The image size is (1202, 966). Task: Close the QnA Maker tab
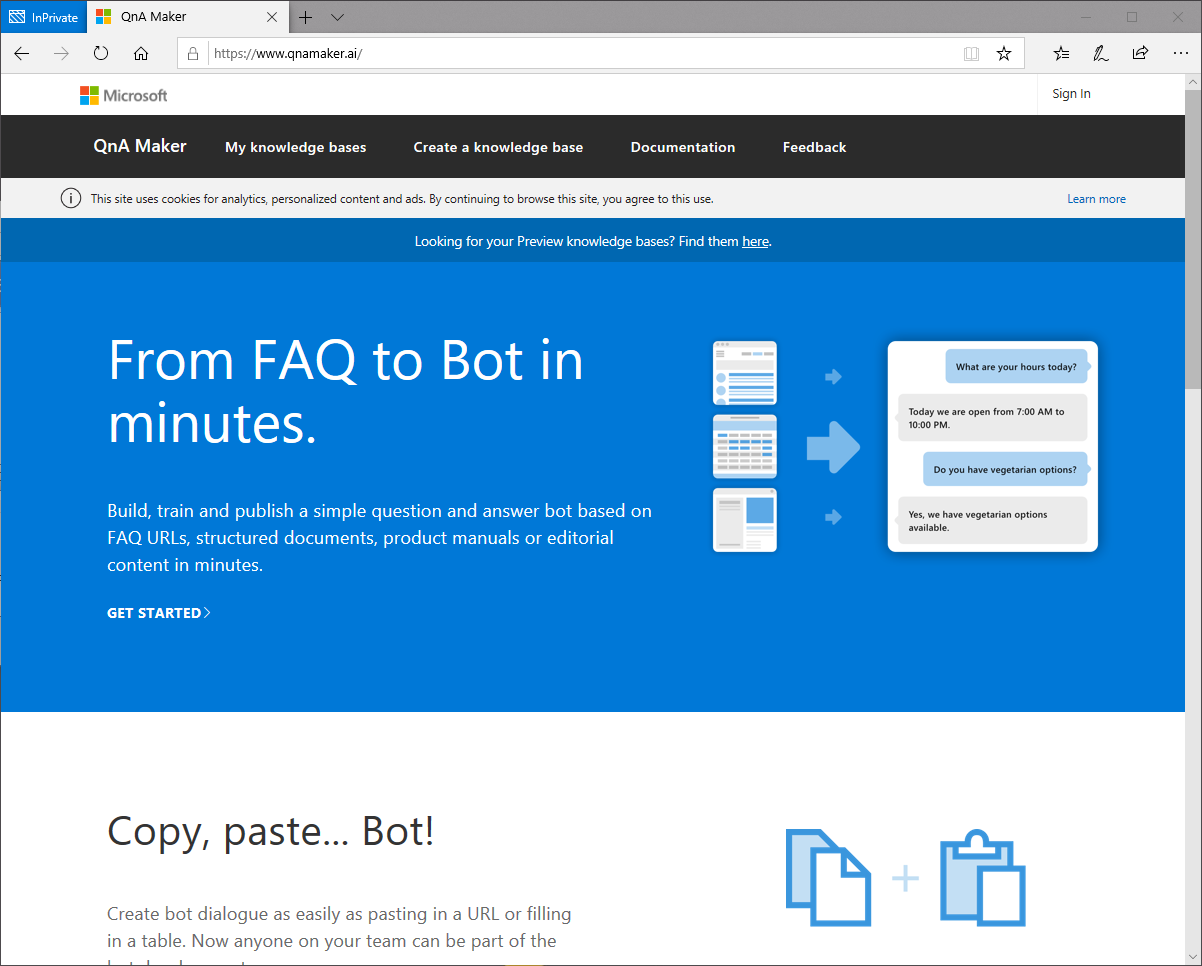coord(273,17)
